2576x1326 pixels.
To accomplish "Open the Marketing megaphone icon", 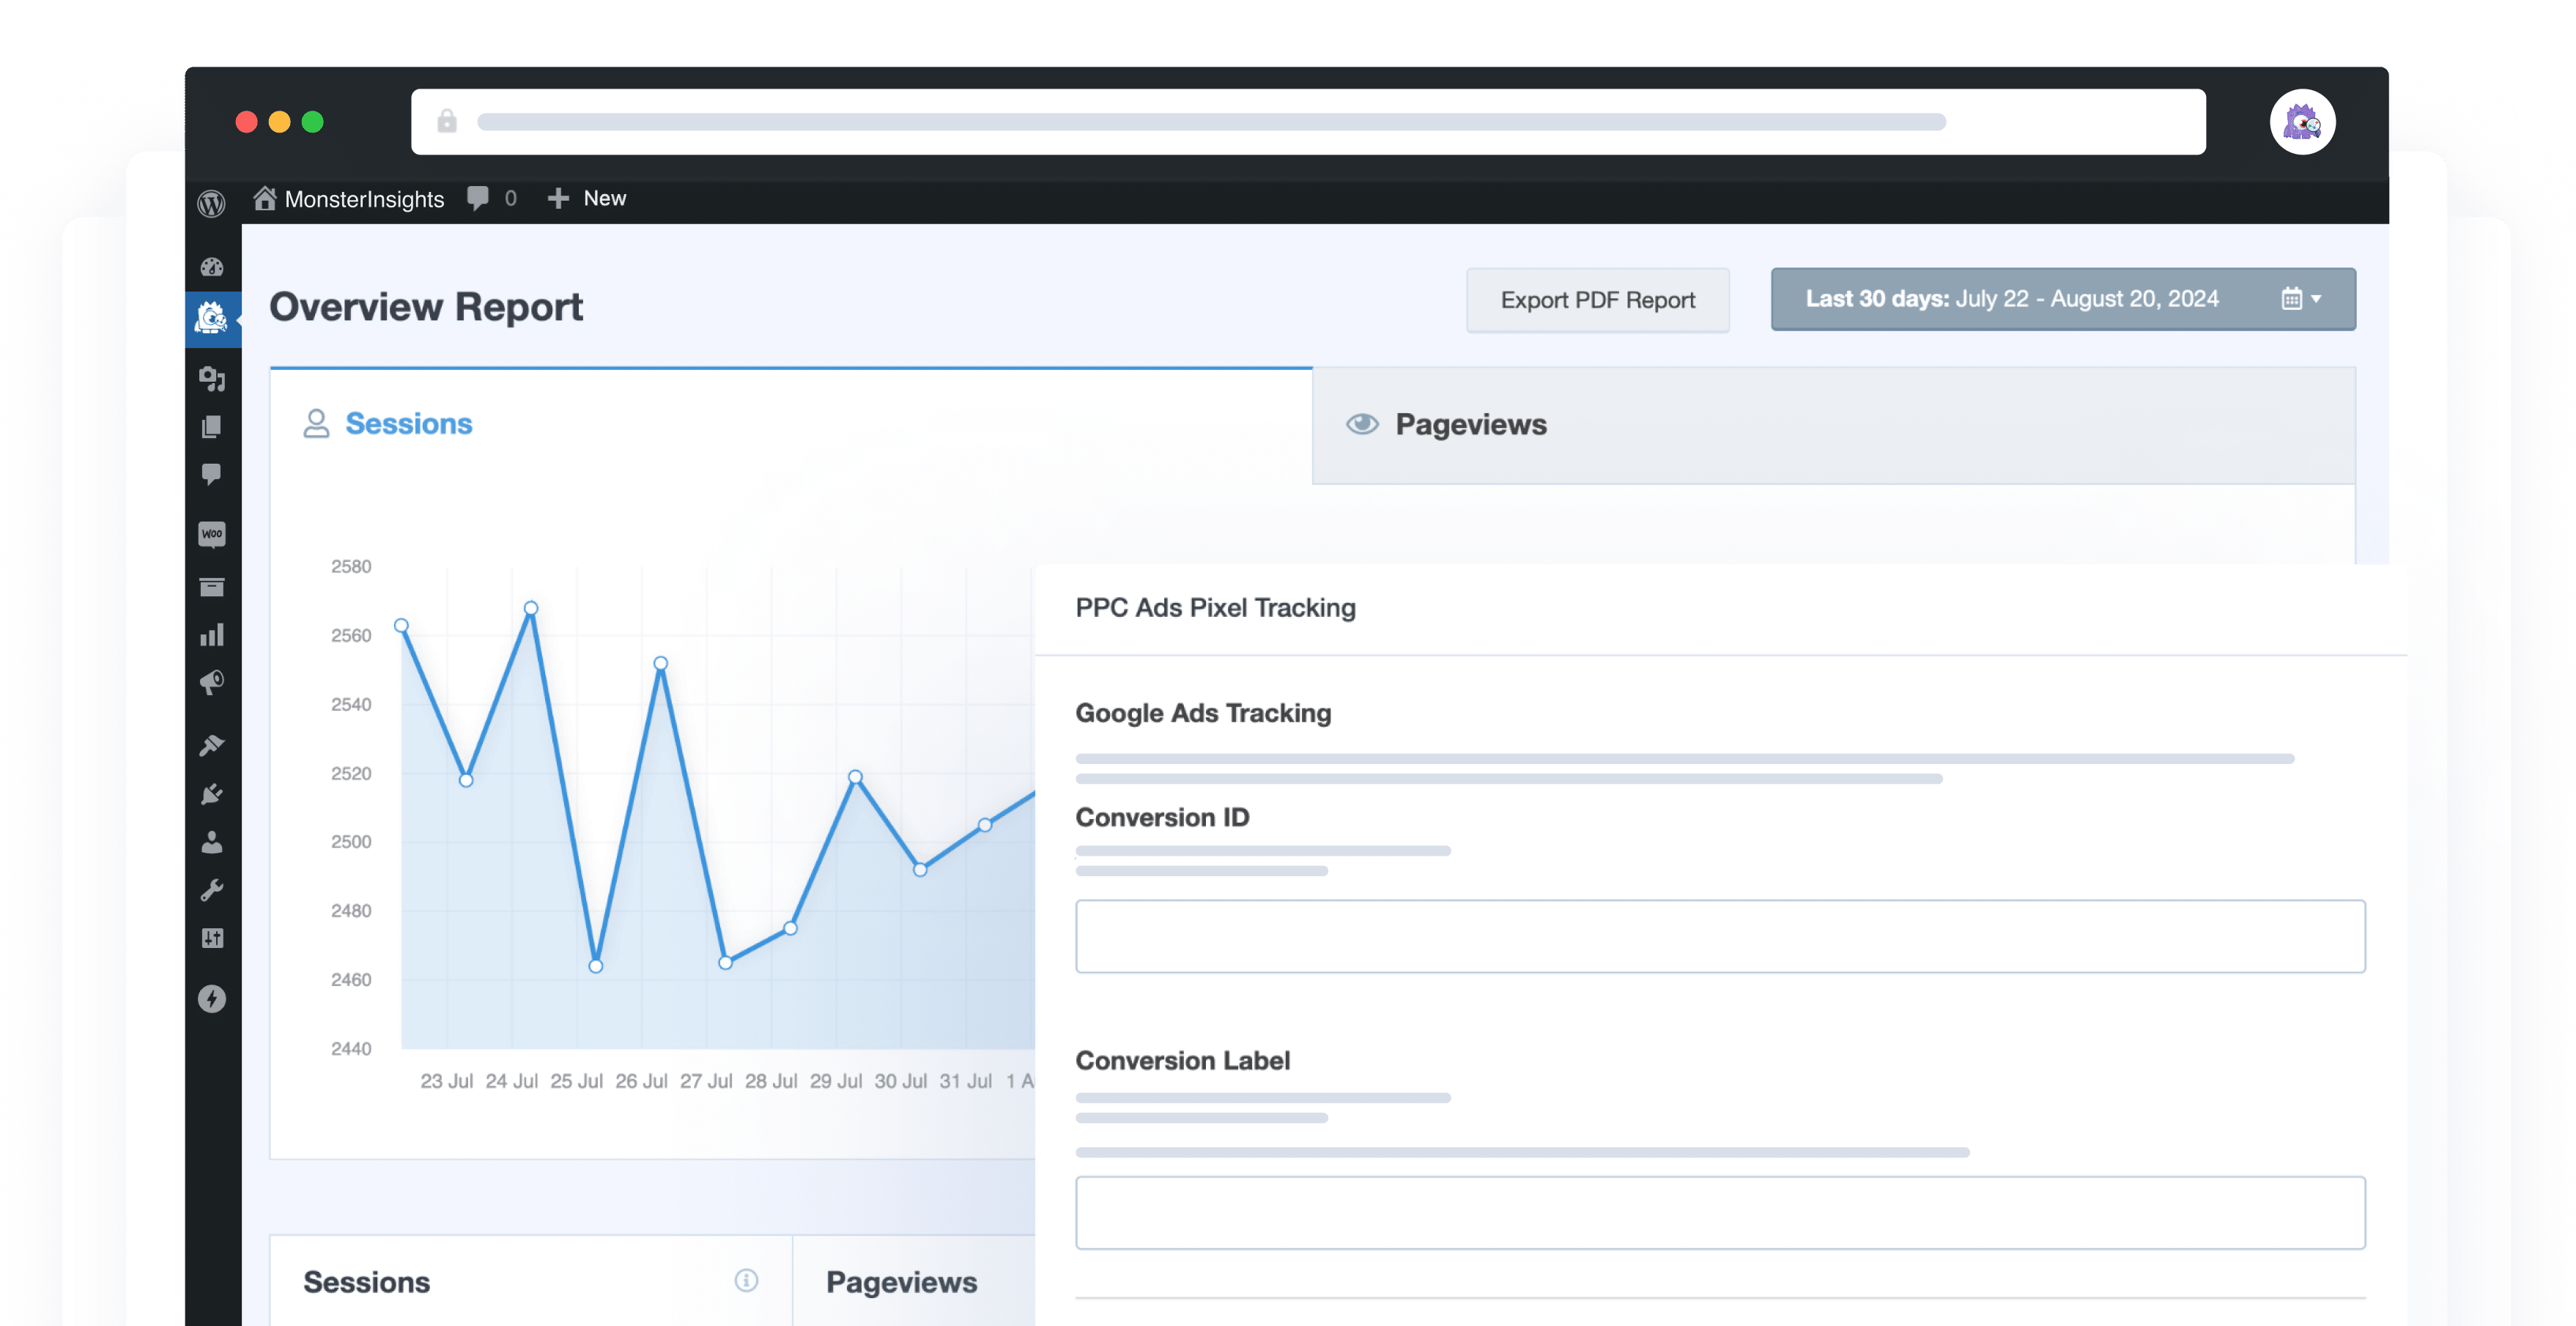I will [x=212, y=683].
